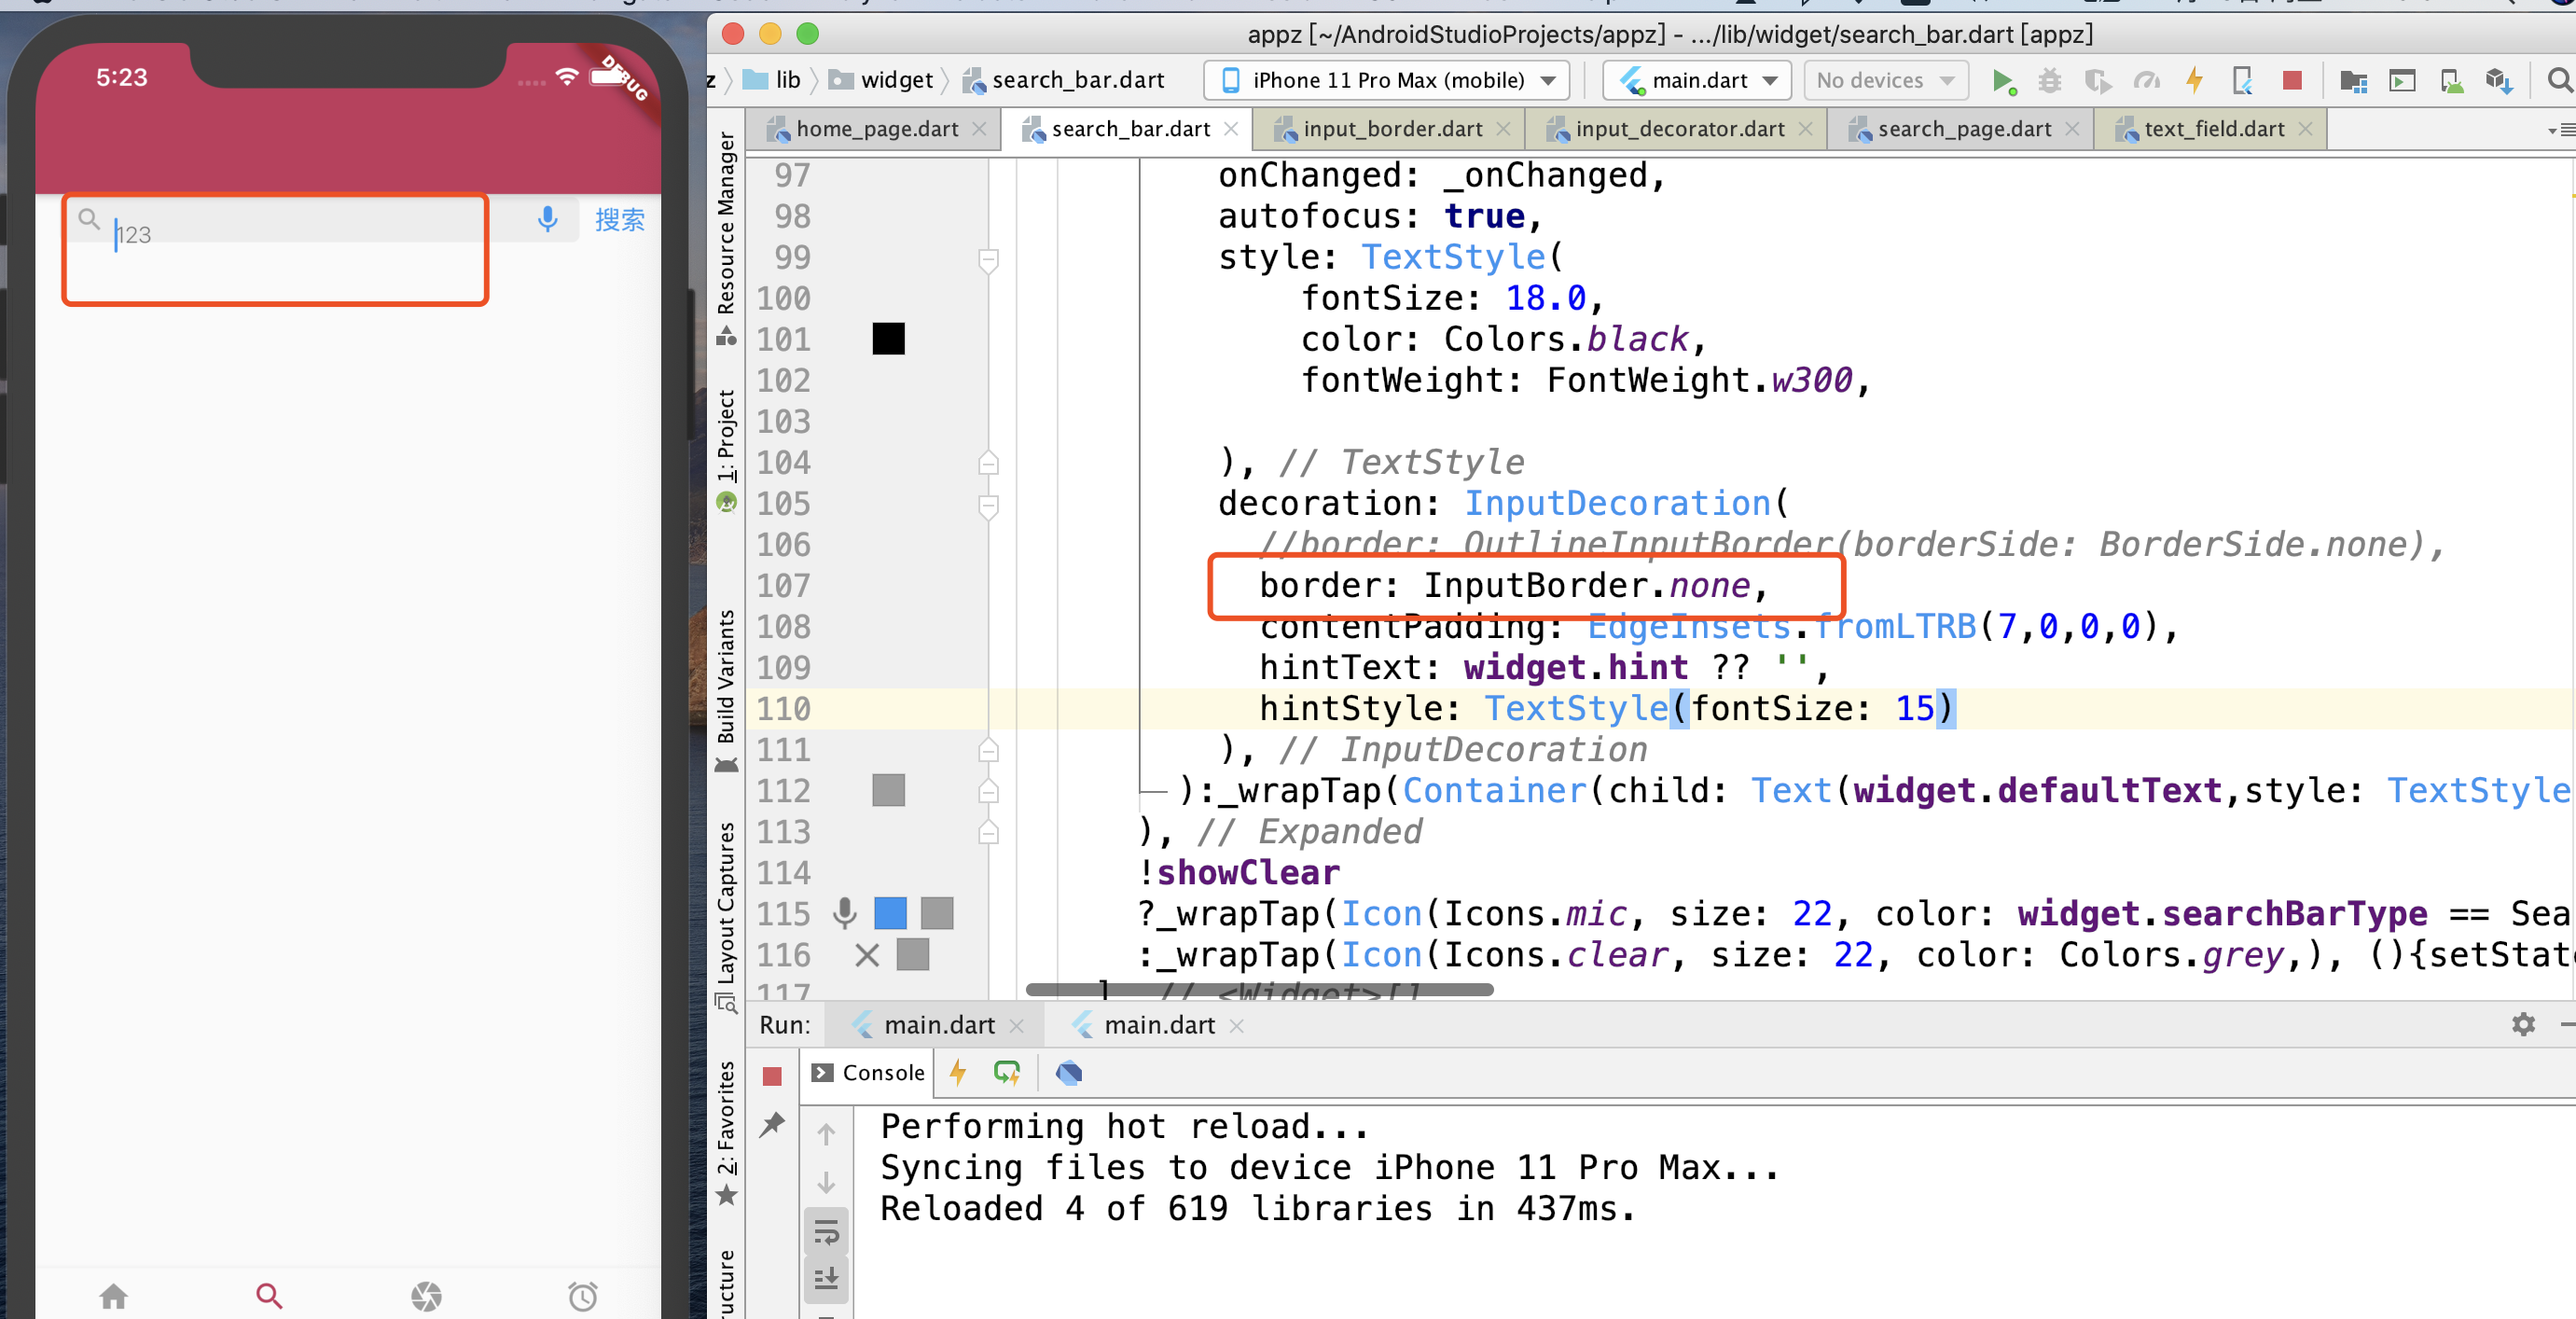Switch to input_border.dart tab
This screenshot has height=1319, width=2576.
1391,129
